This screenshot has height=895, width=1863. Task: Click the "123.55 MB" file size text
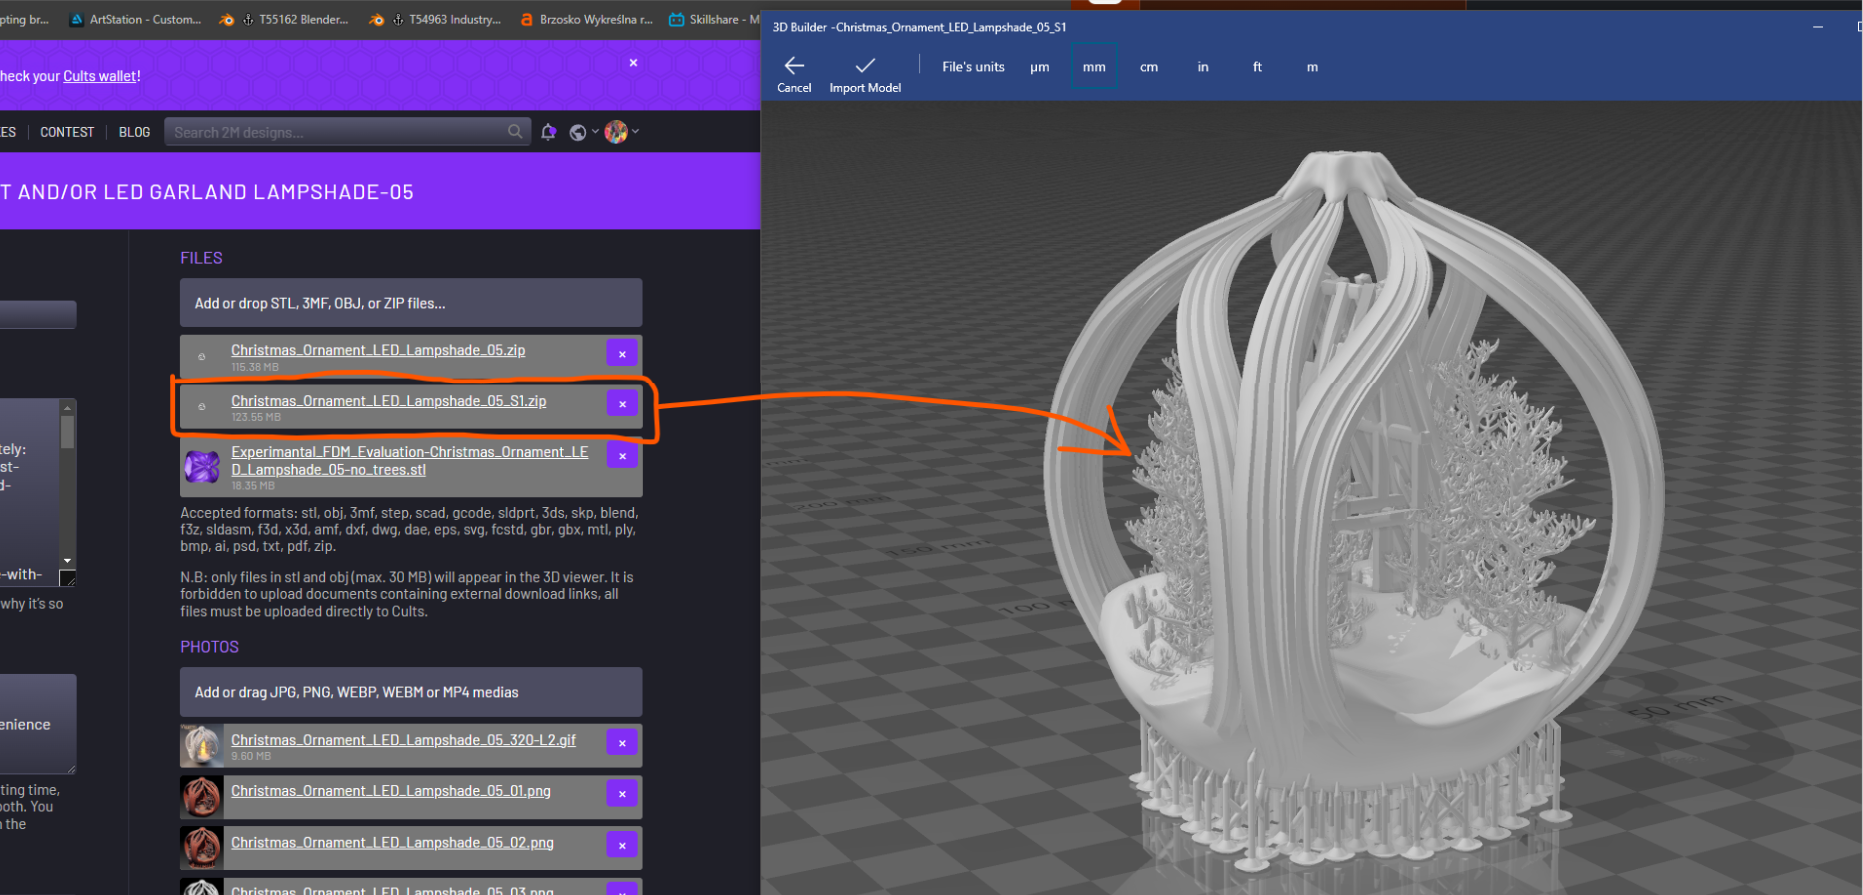pyautogui.click(x=256, y=417)
